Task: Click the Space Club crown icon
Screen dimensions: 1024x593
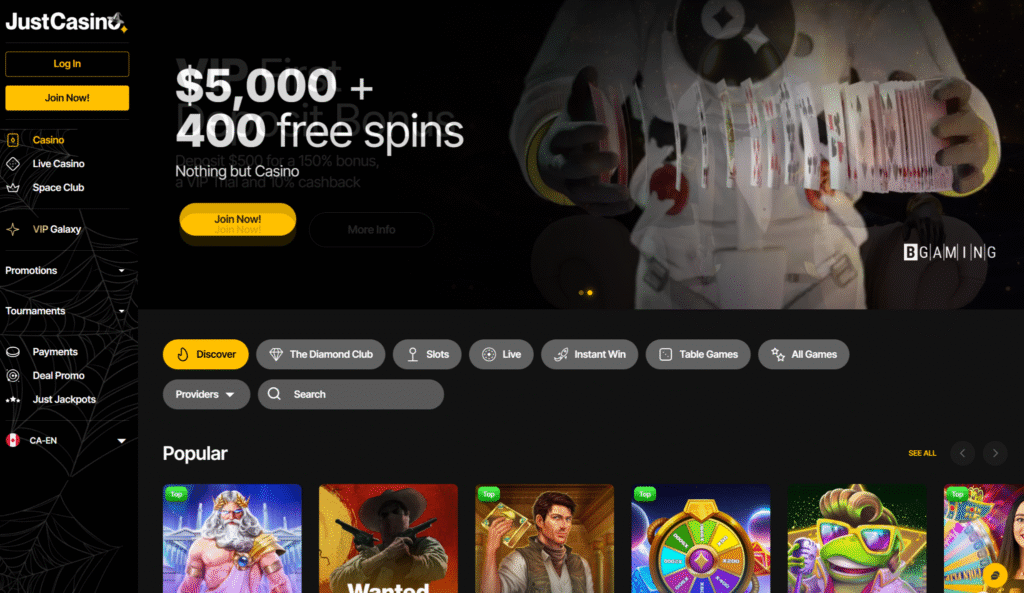Action: point(12,187)
